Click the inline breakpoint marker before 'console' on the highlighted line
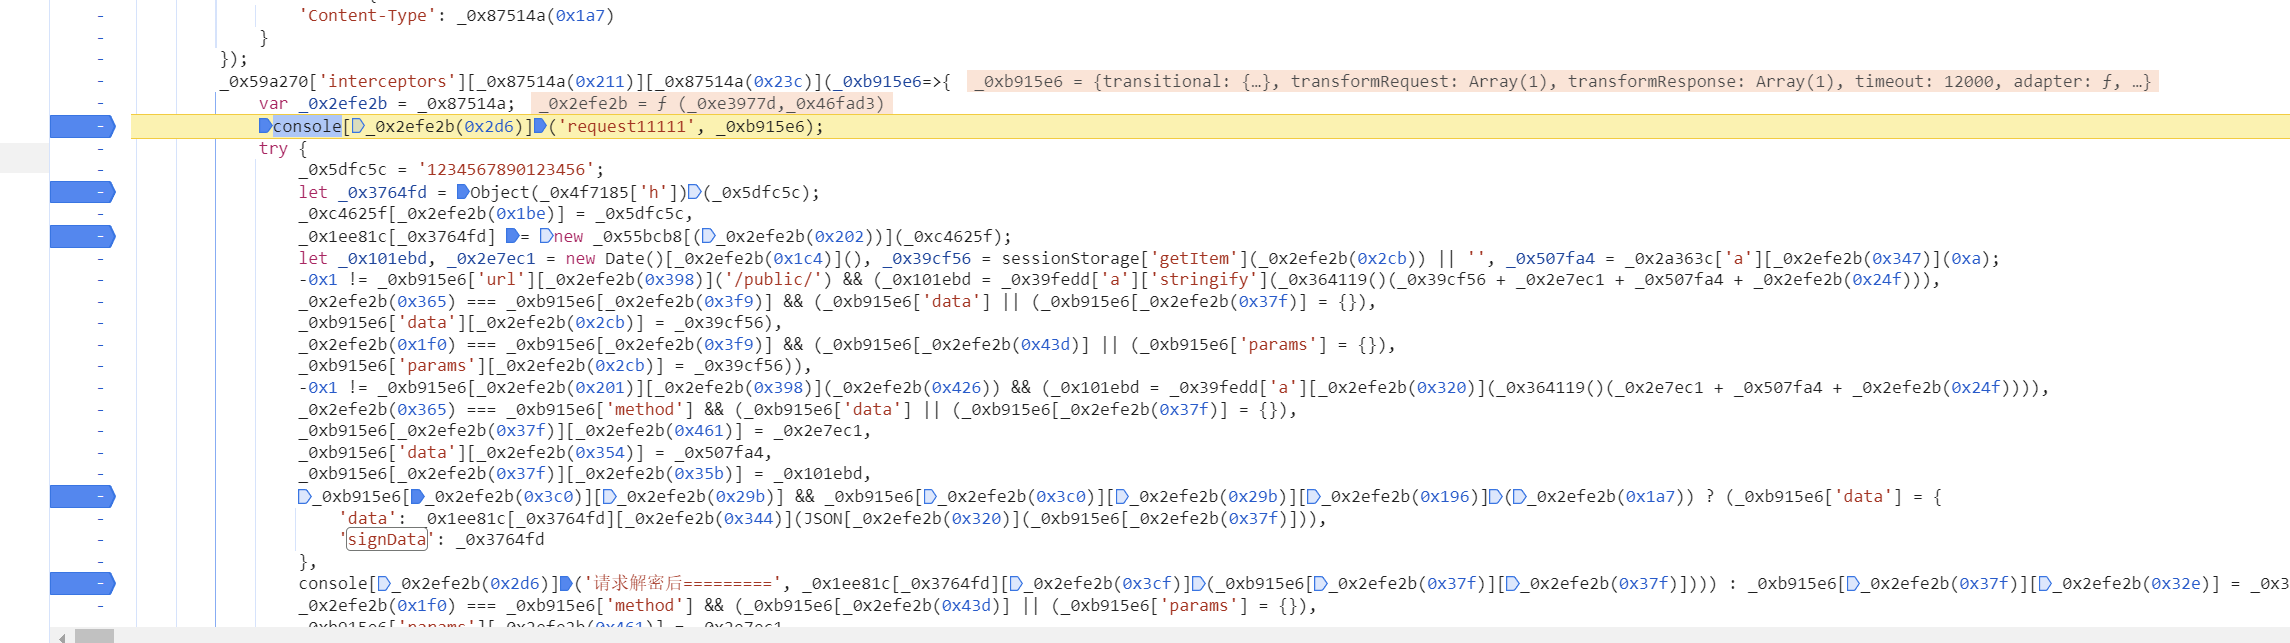2290x643 pixels. pyautogui.click(x=265, y=126)
